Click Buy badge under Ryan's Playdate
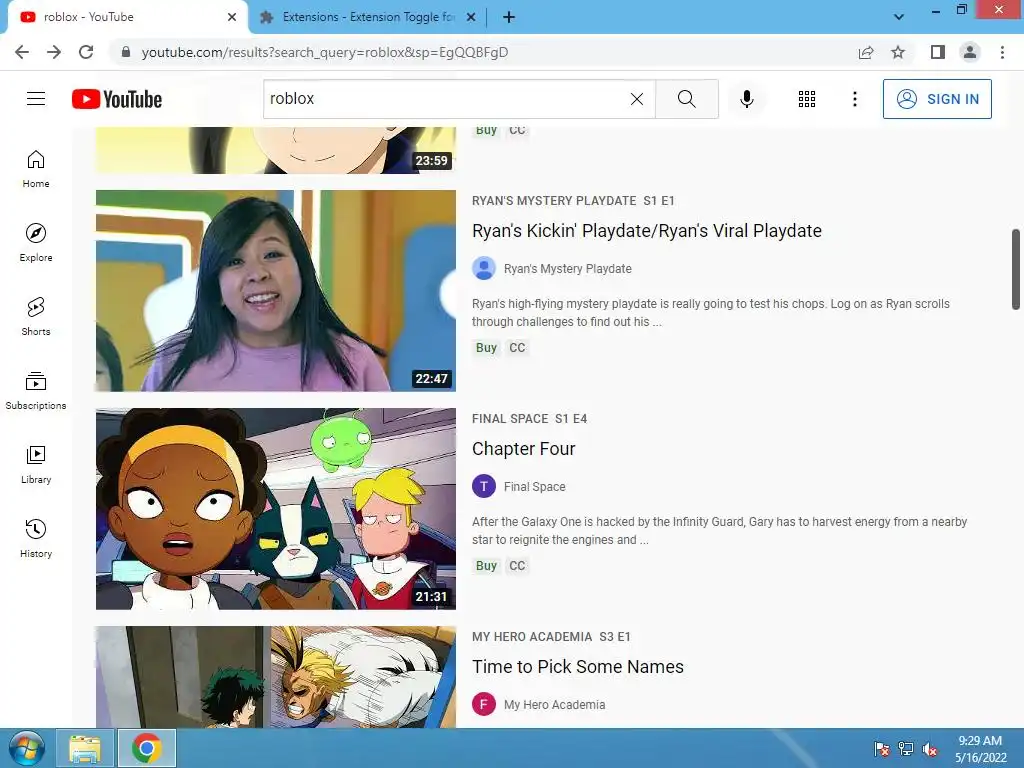1024x768 pixels. (x=486, y=347)
